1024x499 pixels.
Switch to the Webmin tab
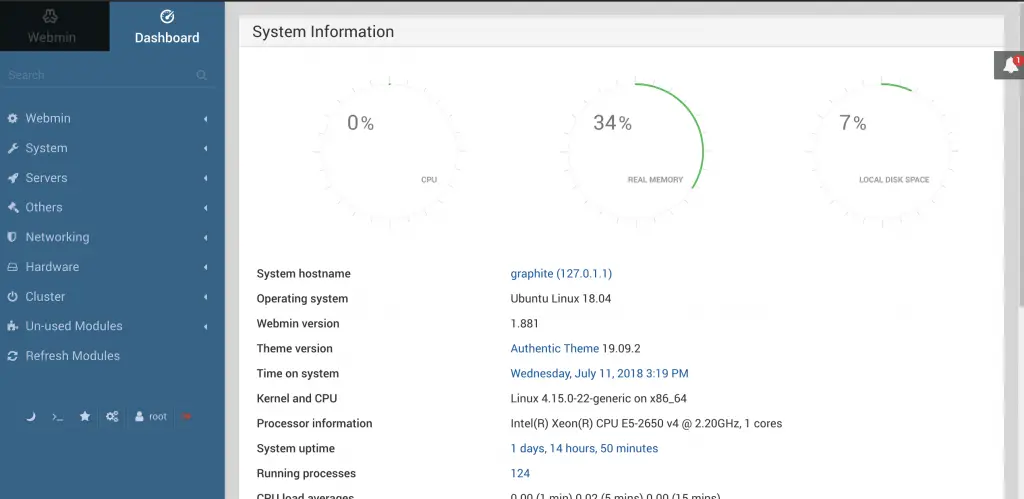51,27
